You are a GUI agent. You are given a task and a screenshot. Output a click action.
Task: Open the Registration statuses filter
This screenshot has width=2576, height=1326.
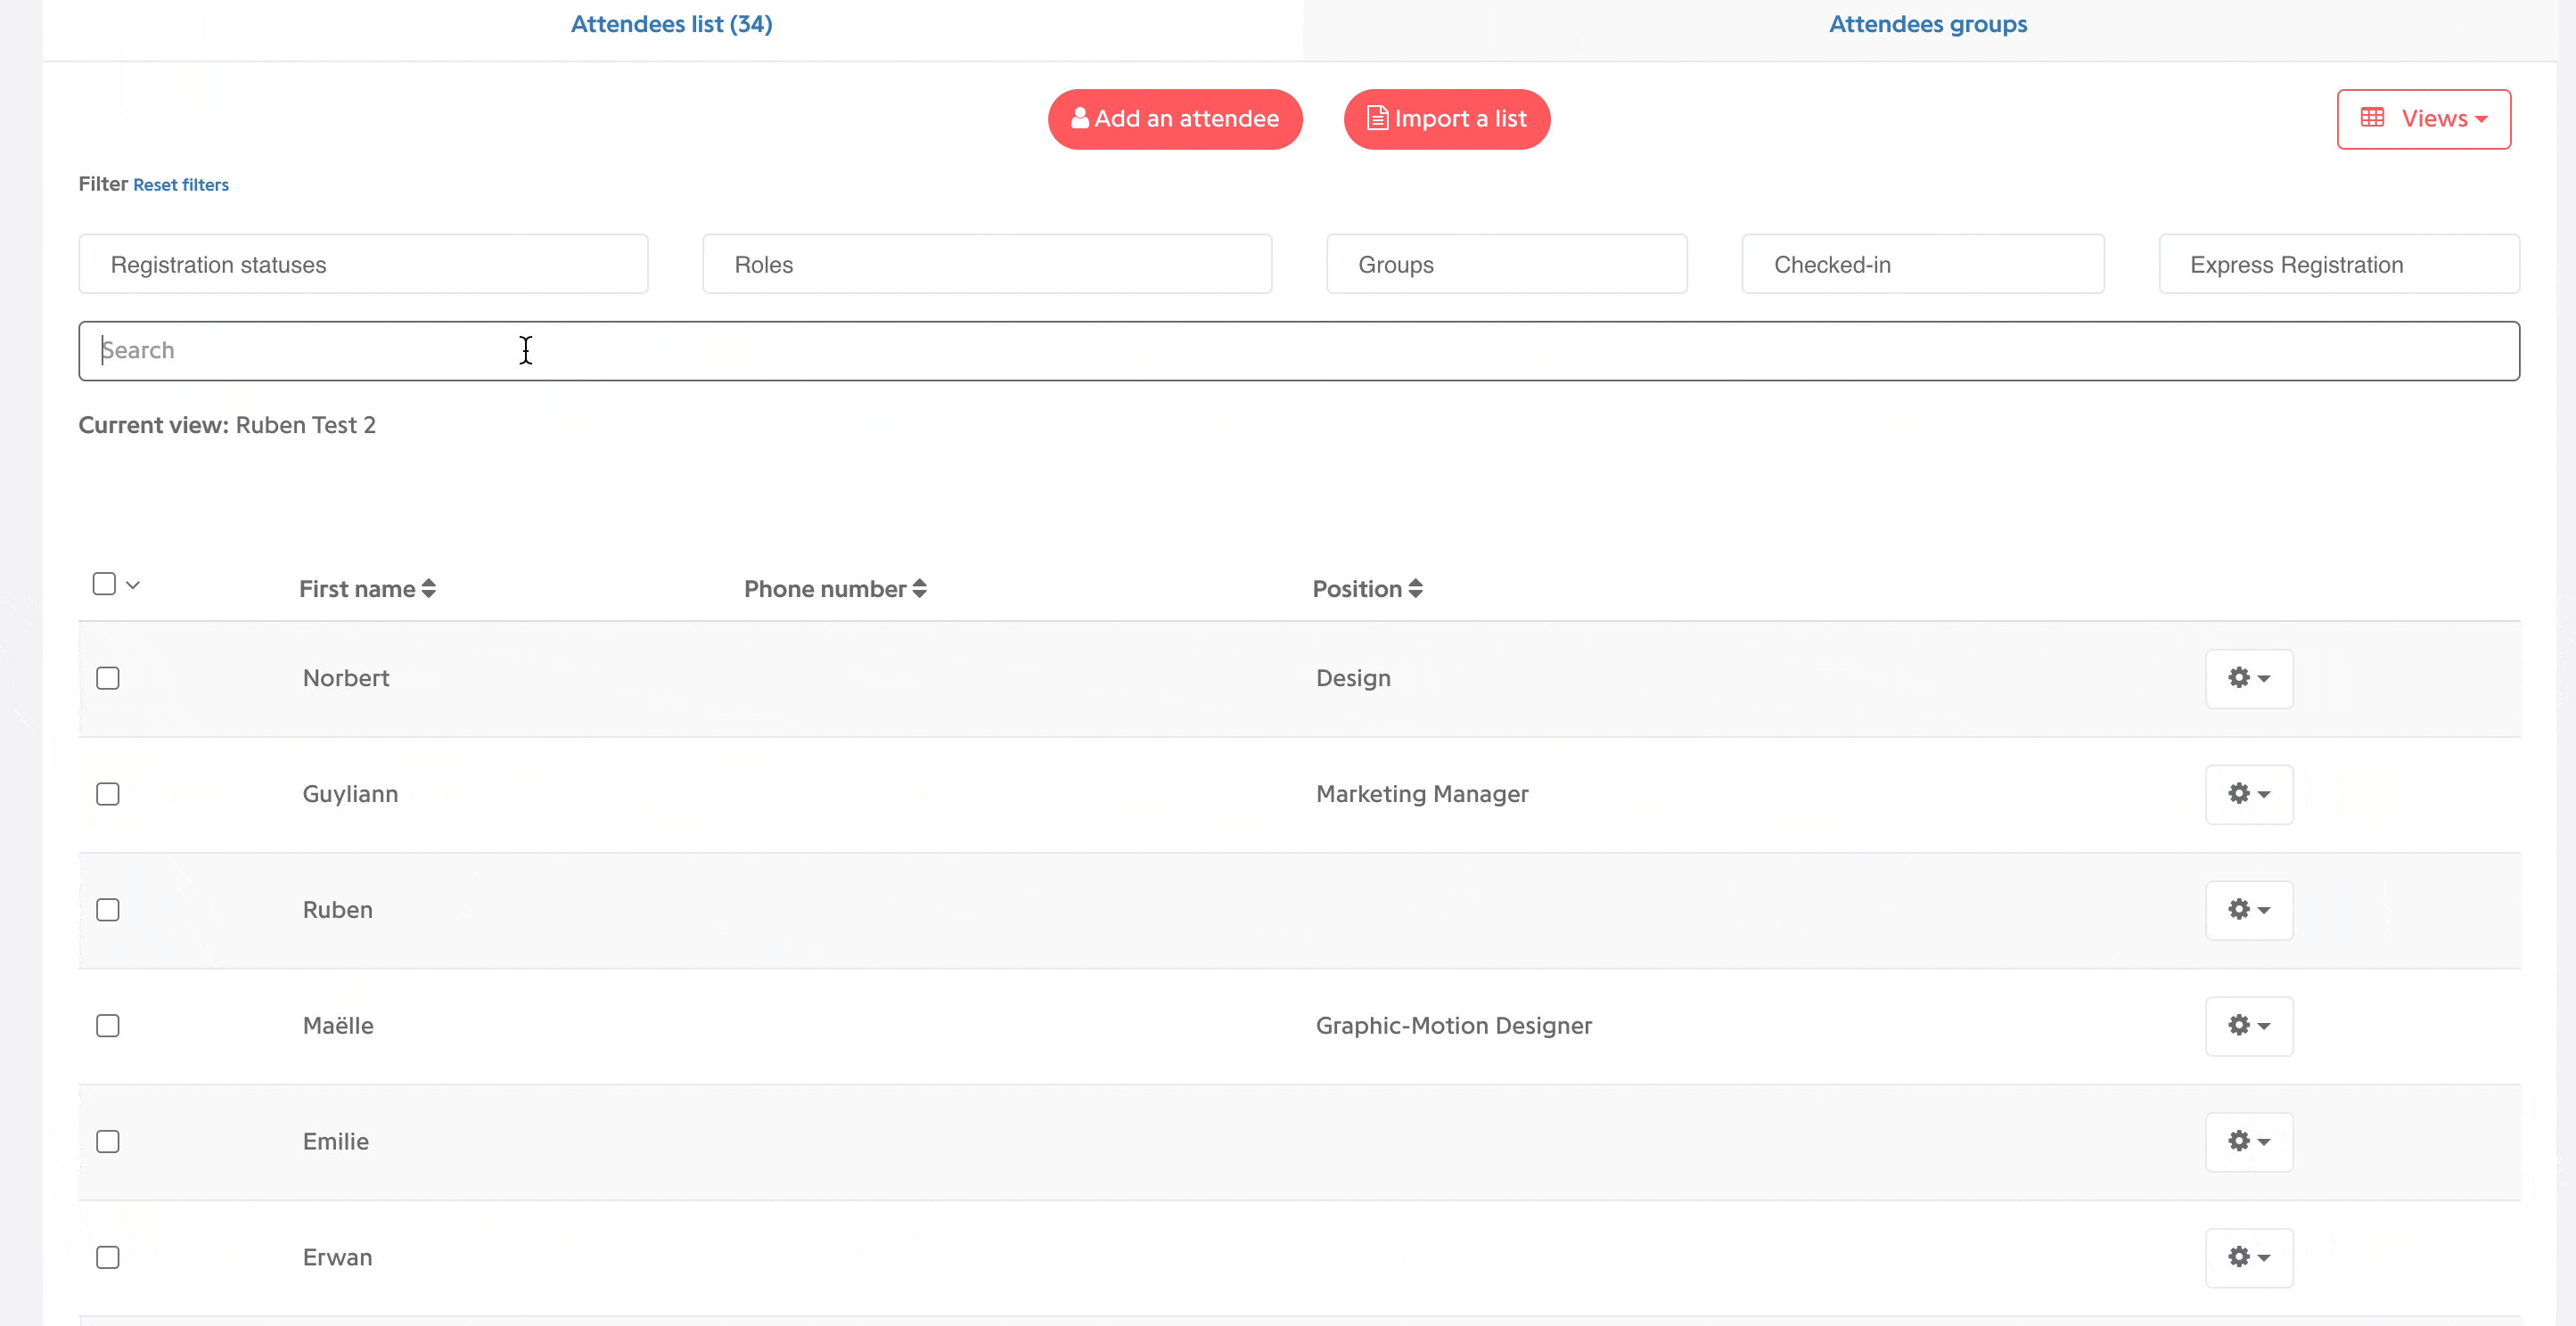pyautogui.click(x=363, y=264)
